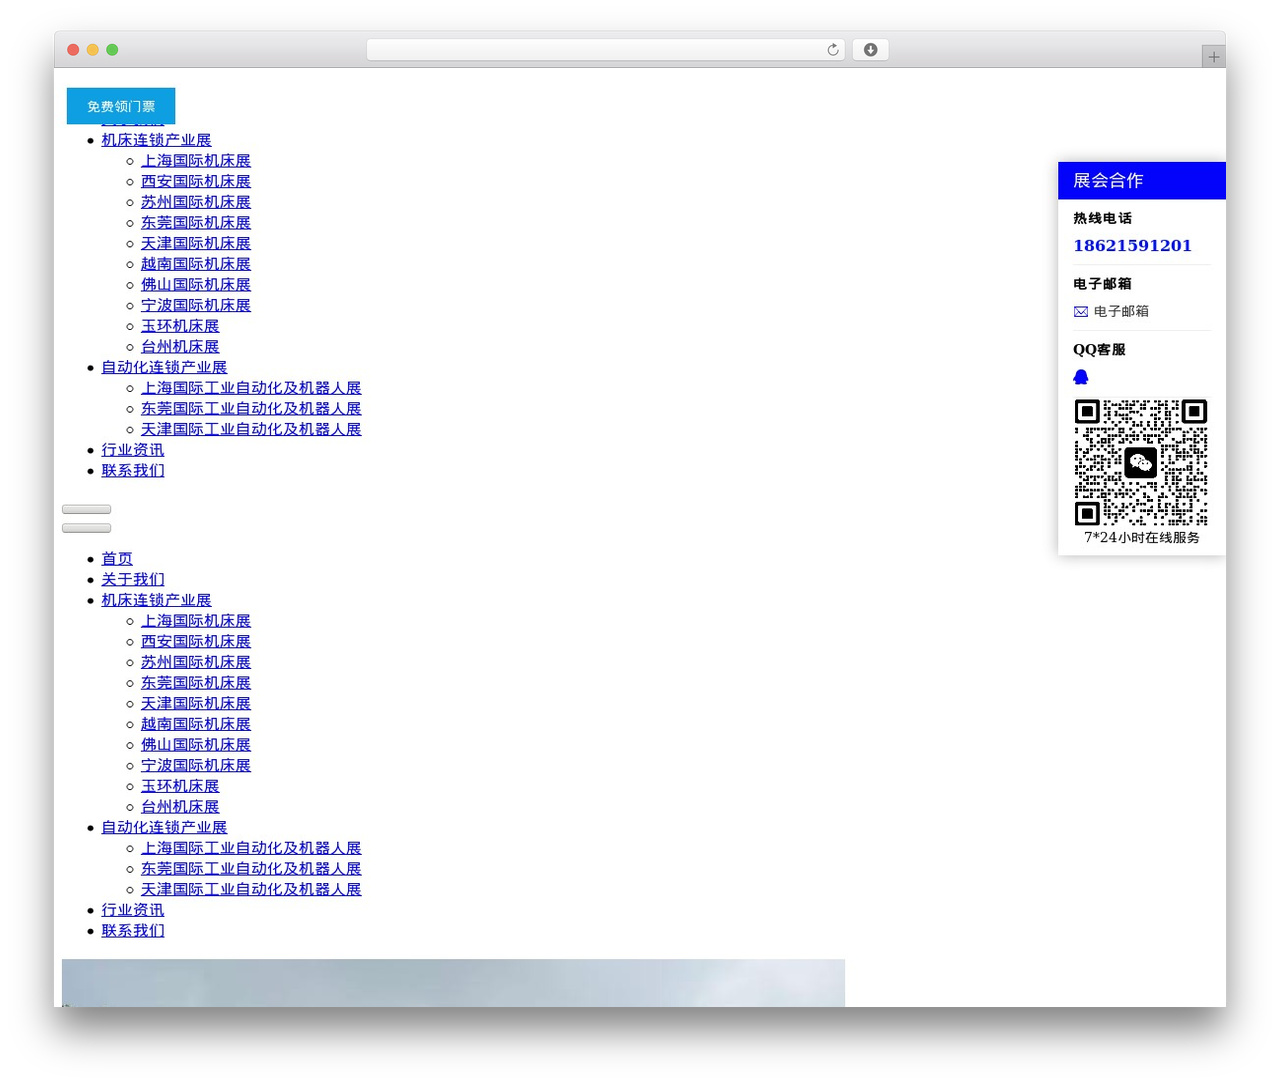Open the 关于我们 link
The height and width of the screenshot is (1084, 1280).
[133, 580]
